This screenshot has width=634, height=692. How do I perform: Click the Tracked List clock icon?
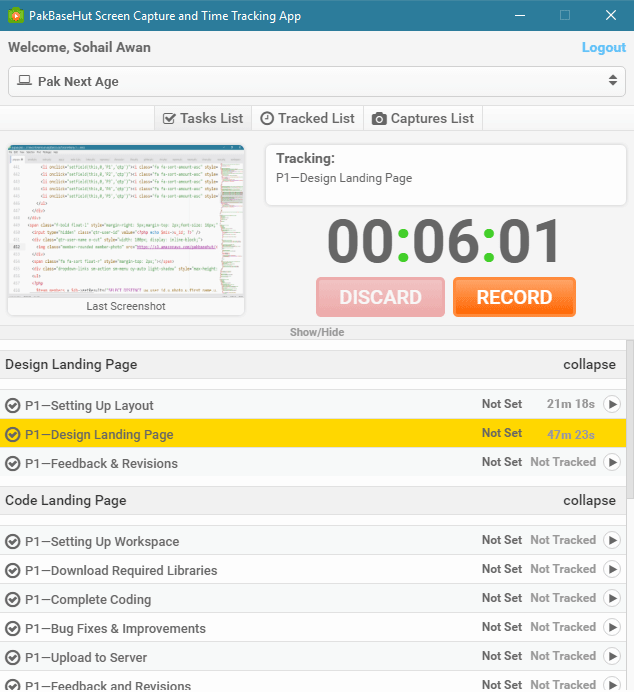(267, 118)
